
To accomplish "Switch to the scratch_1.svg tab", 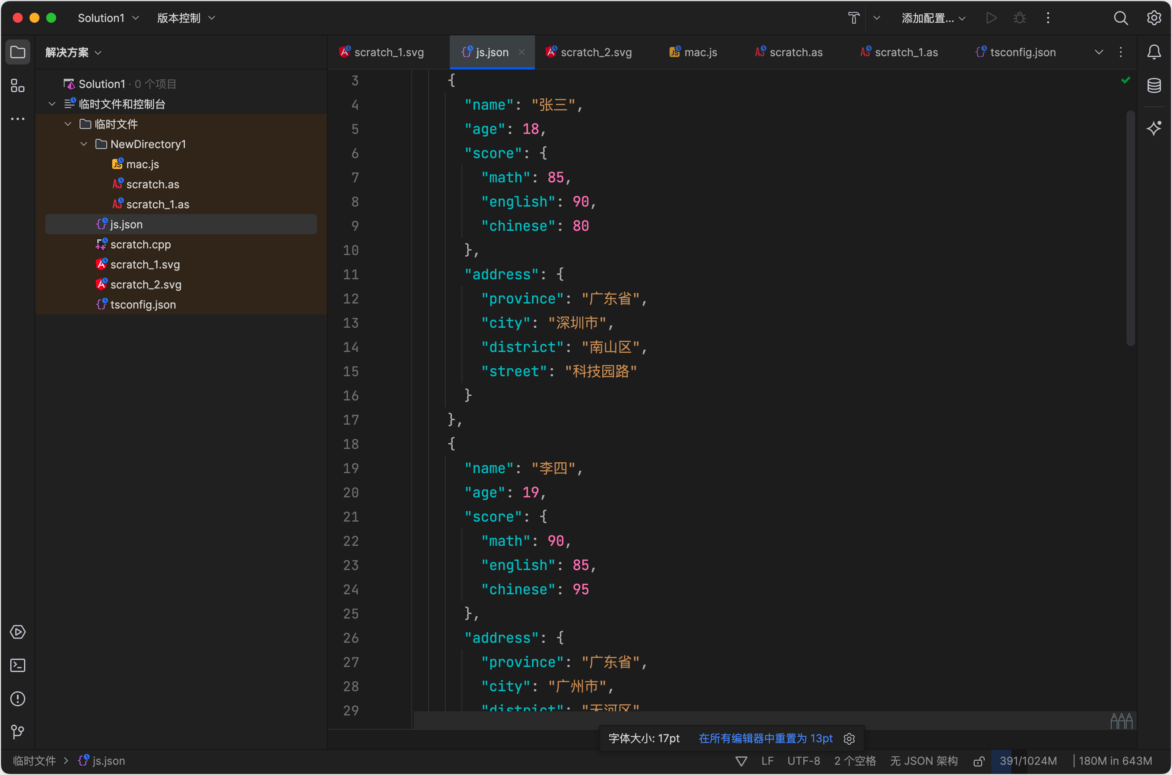I will pyautogui.click(x=382, y=52).
